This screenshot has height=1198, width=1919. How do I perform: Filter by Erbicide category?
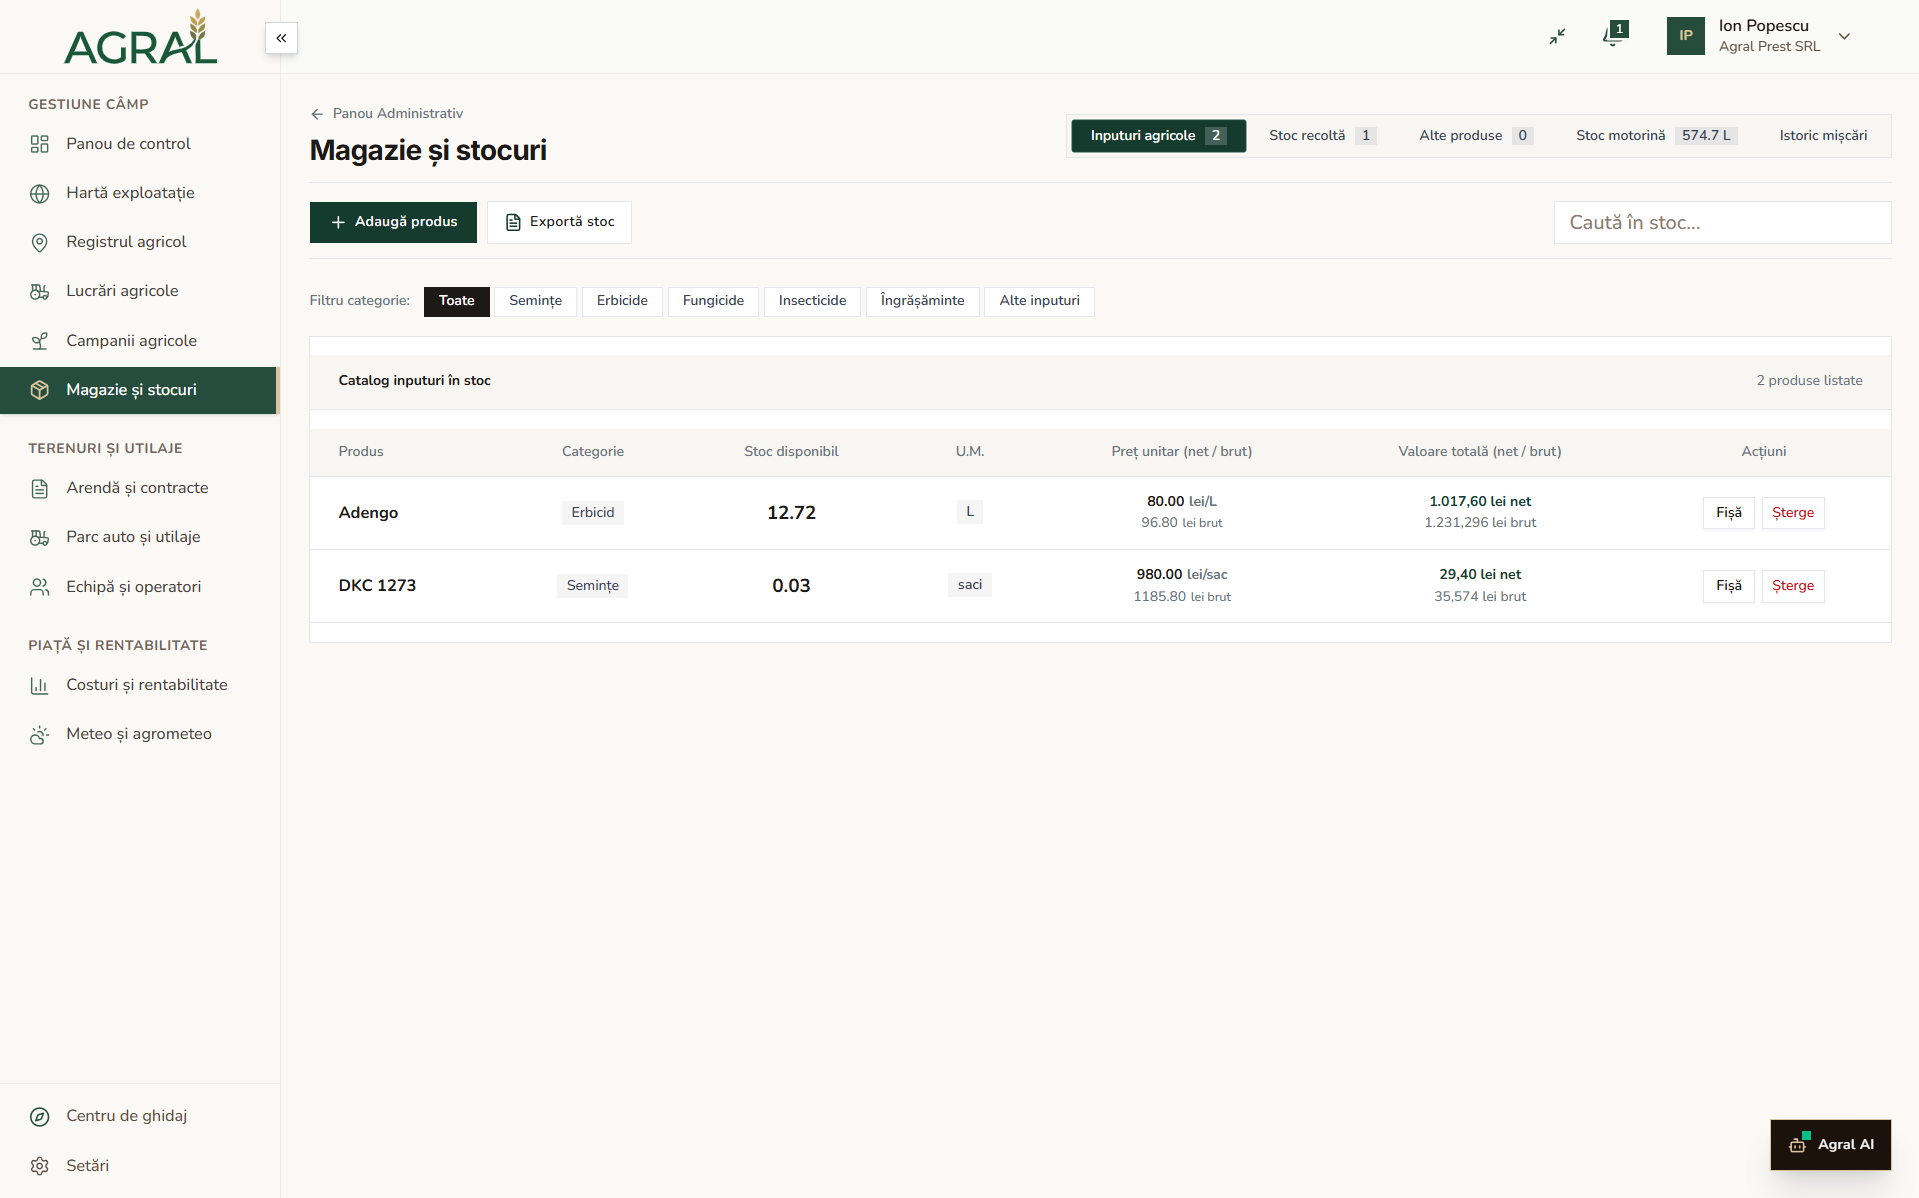pyautogui.click(x=622, y=301)
